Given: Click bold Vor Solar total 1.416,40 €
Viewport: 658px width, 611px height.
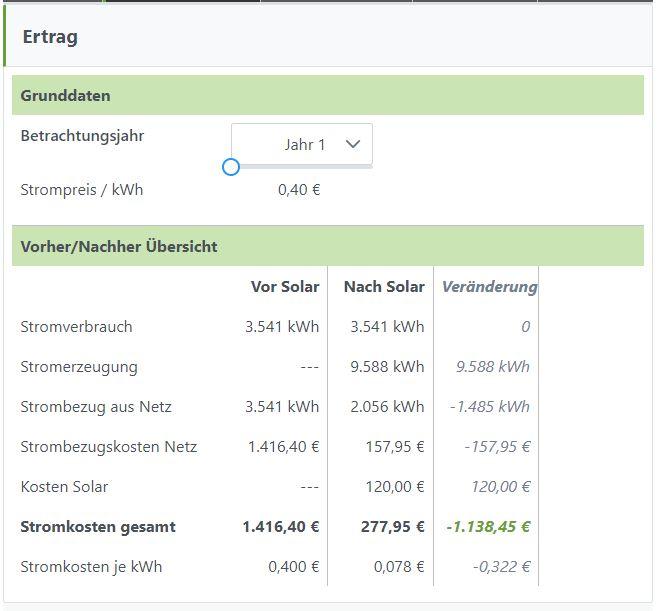Looking at the screenshot, I should (x=281, y=527).
